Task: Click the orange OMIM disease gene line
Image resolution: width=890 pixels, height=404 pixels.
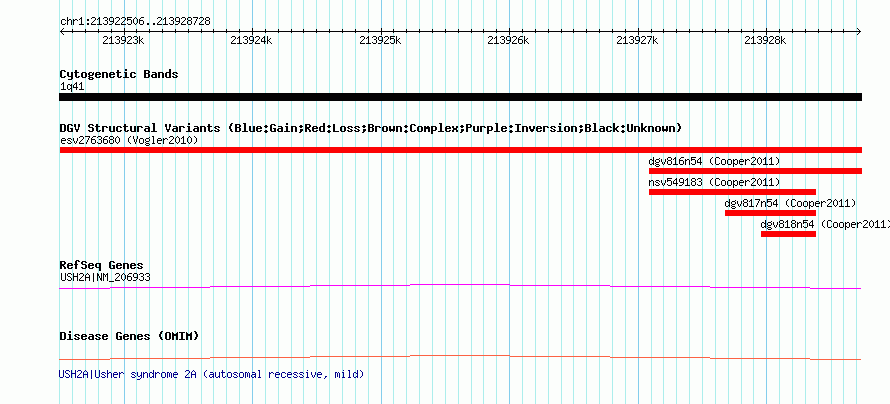Action: point(460,357)
